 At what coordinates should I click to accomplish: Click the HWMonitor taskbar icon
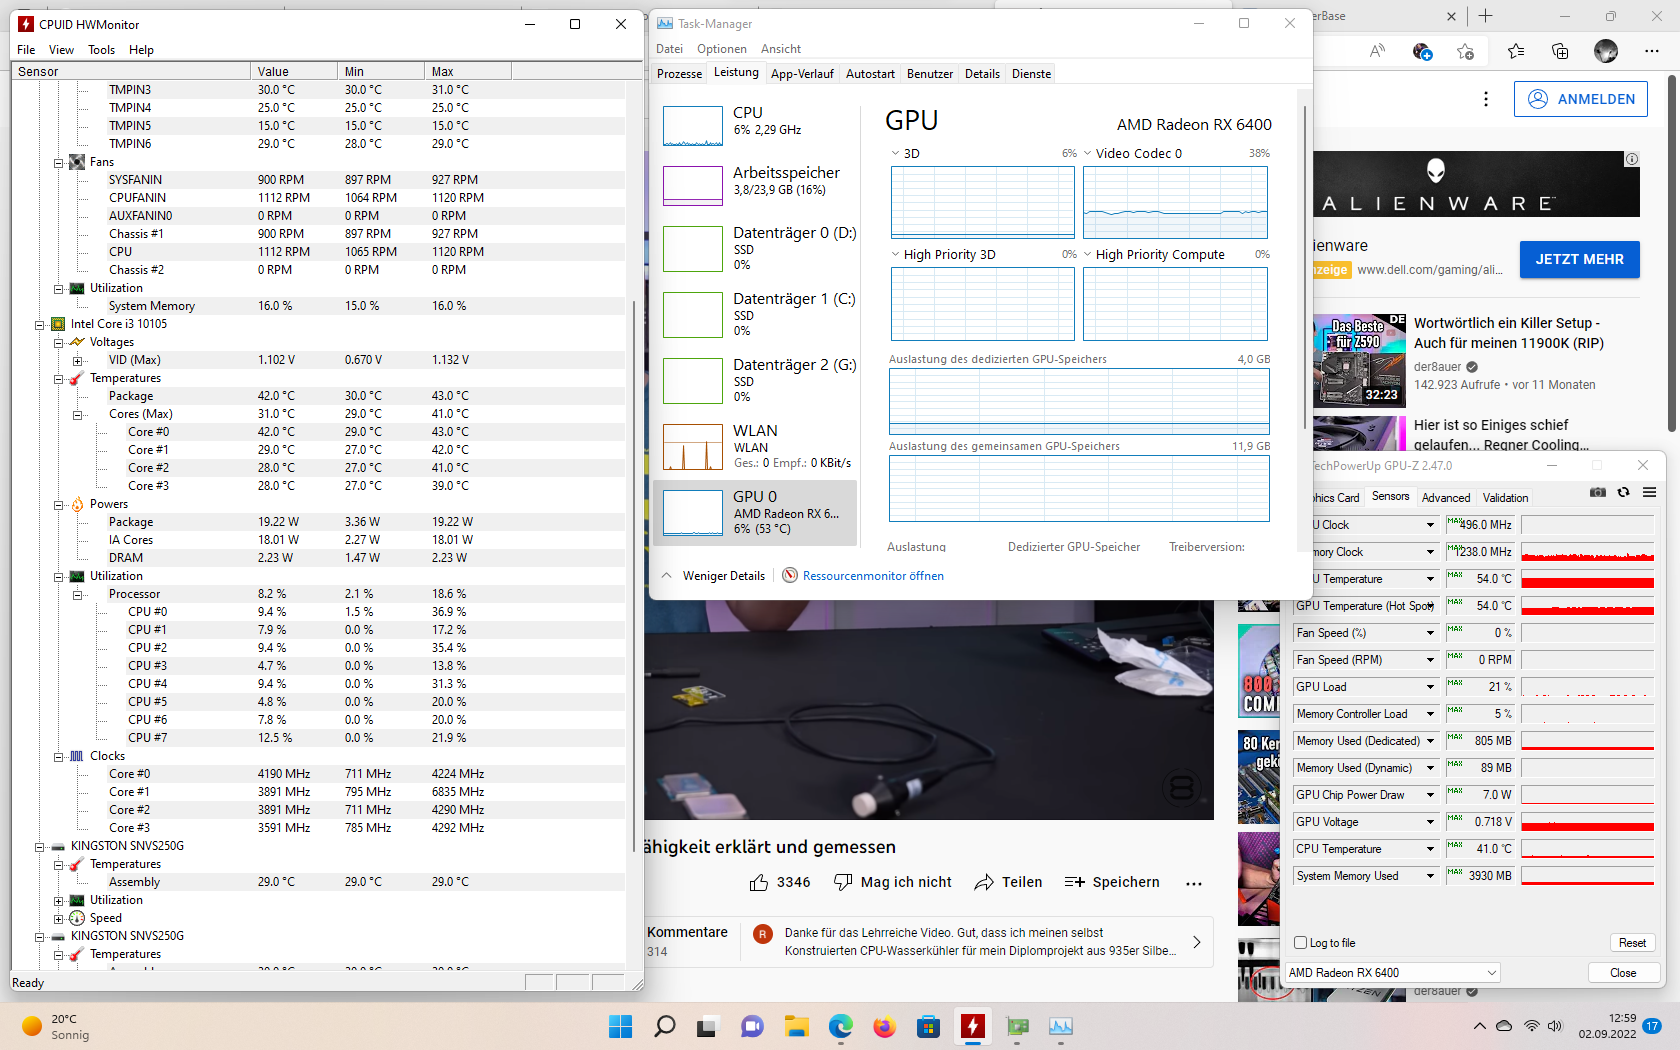click(972, 1027)
